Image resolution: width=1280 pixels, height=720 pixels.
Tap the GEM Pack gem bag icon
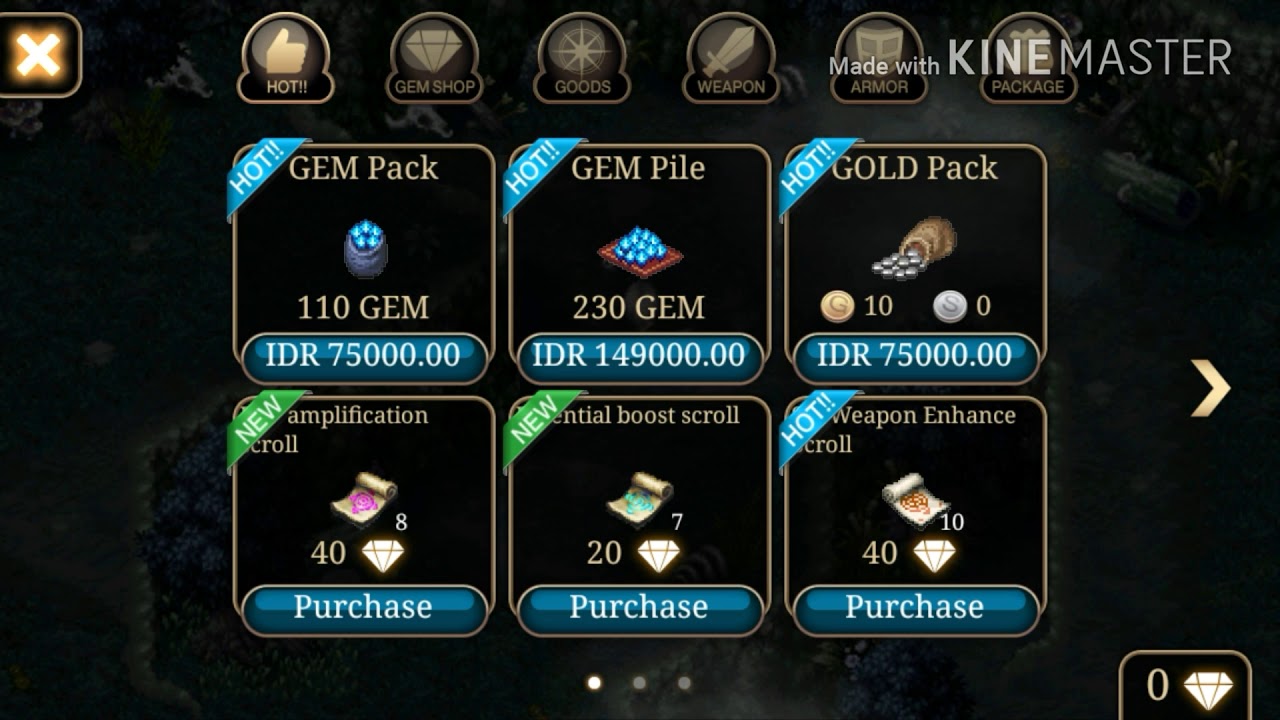[x=365, y=248]
